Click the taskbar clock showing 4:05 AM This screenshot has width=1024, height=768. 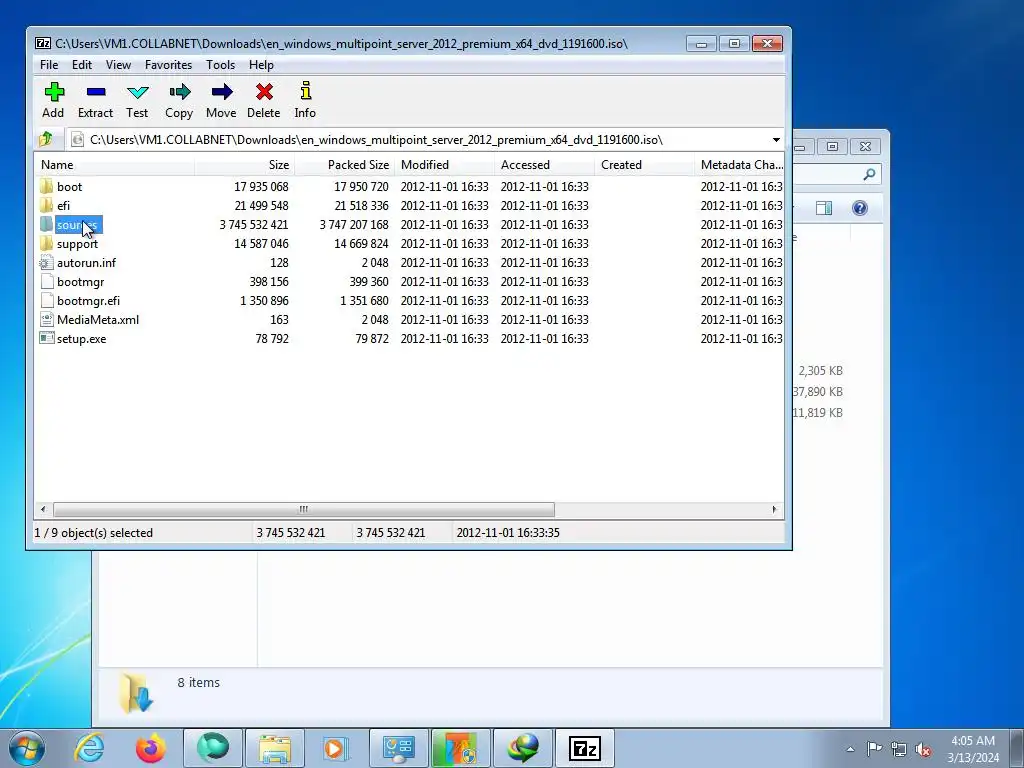pos(973,749)
